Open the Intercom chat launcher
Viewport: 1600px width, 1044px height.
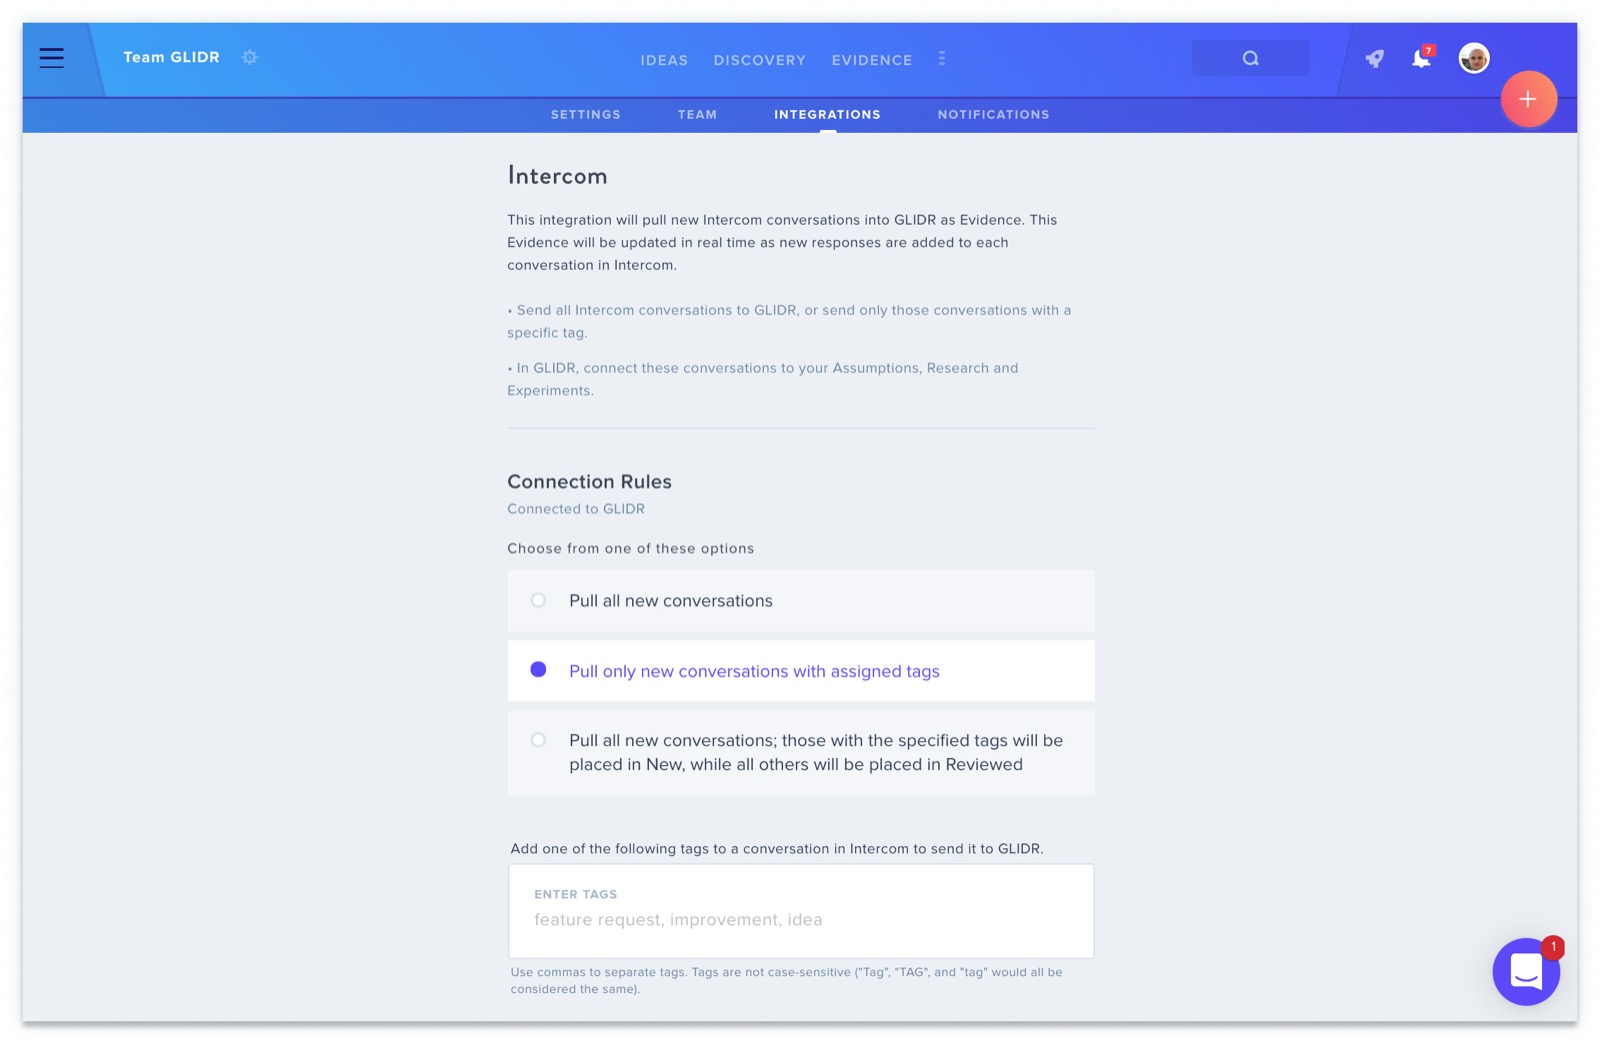coord(1526,971)
